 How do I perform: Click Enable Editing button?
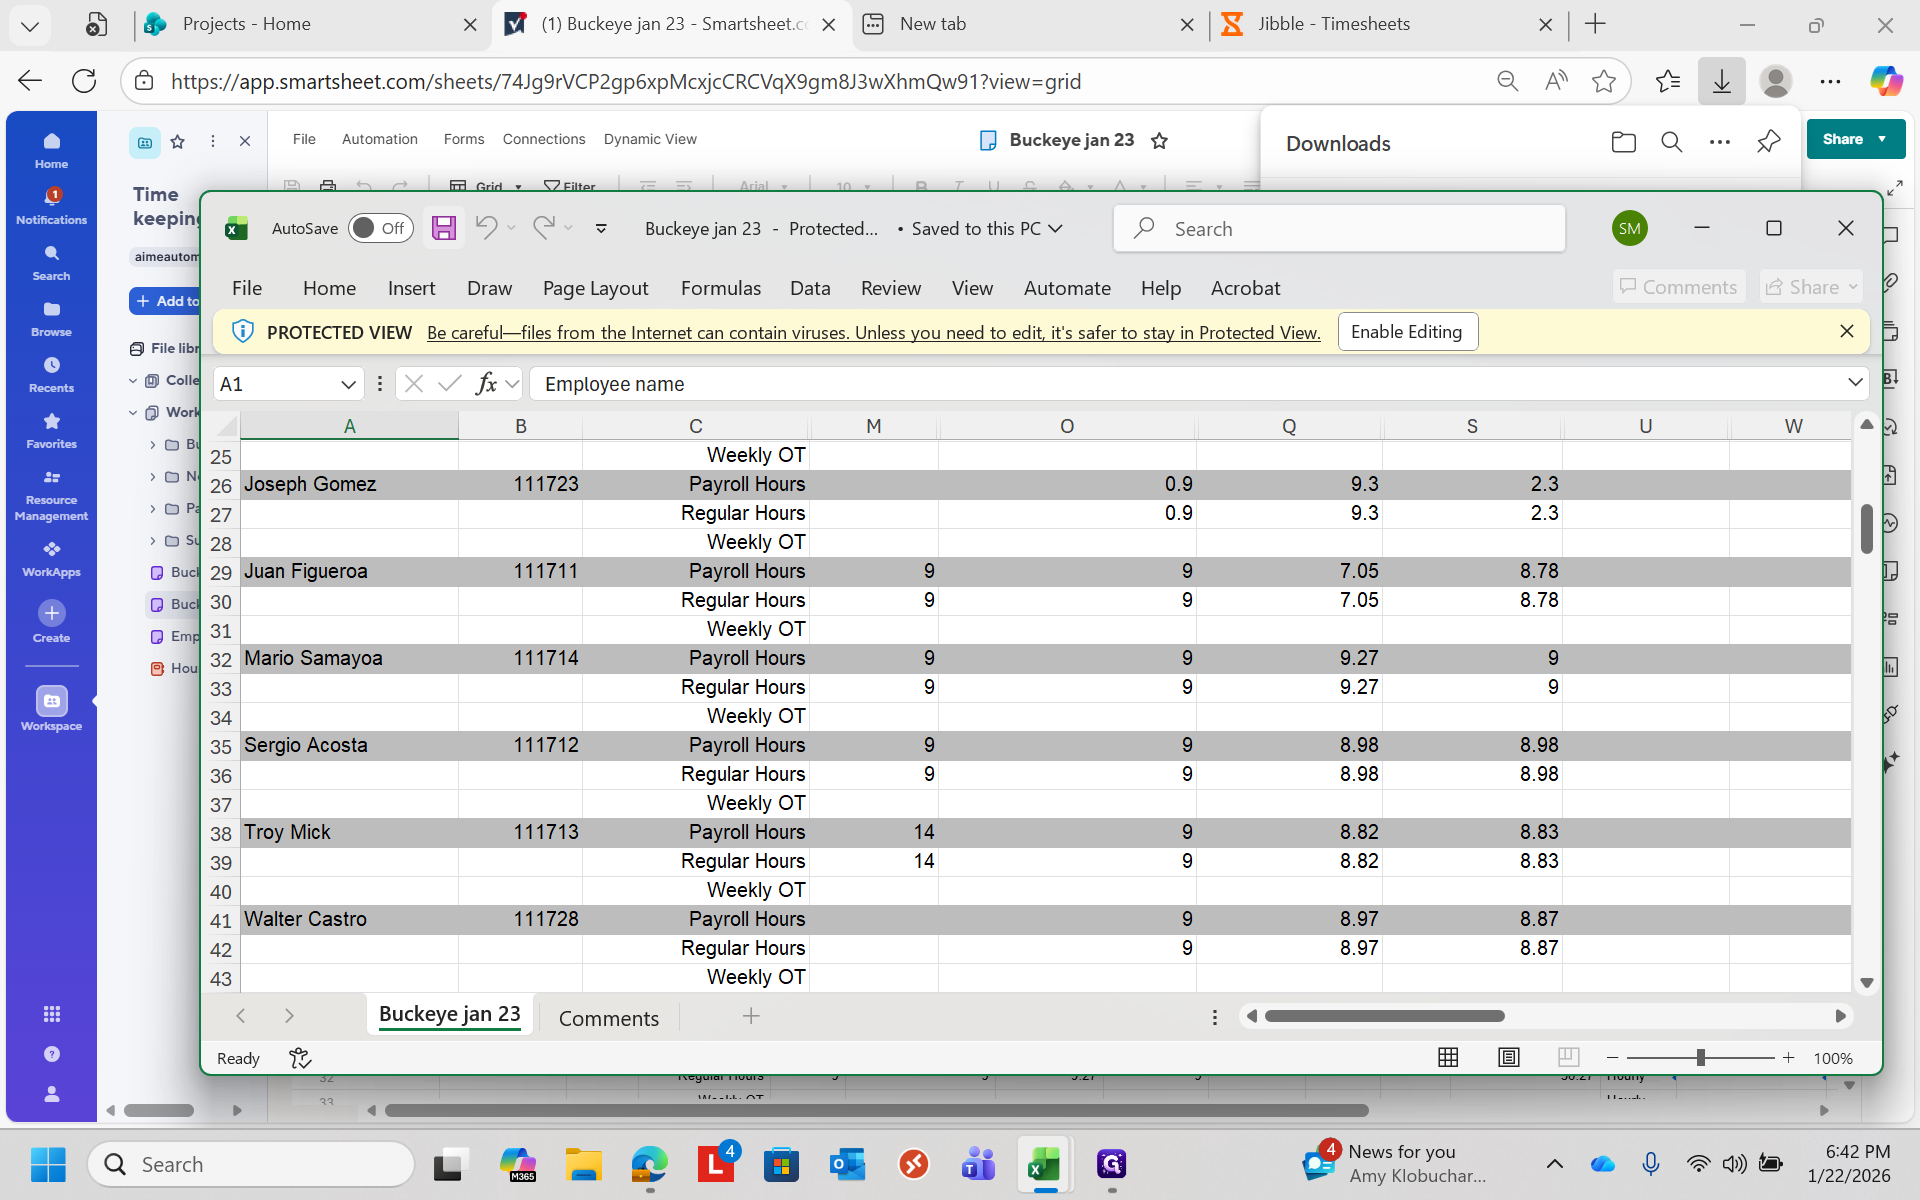coord(1406,332)
